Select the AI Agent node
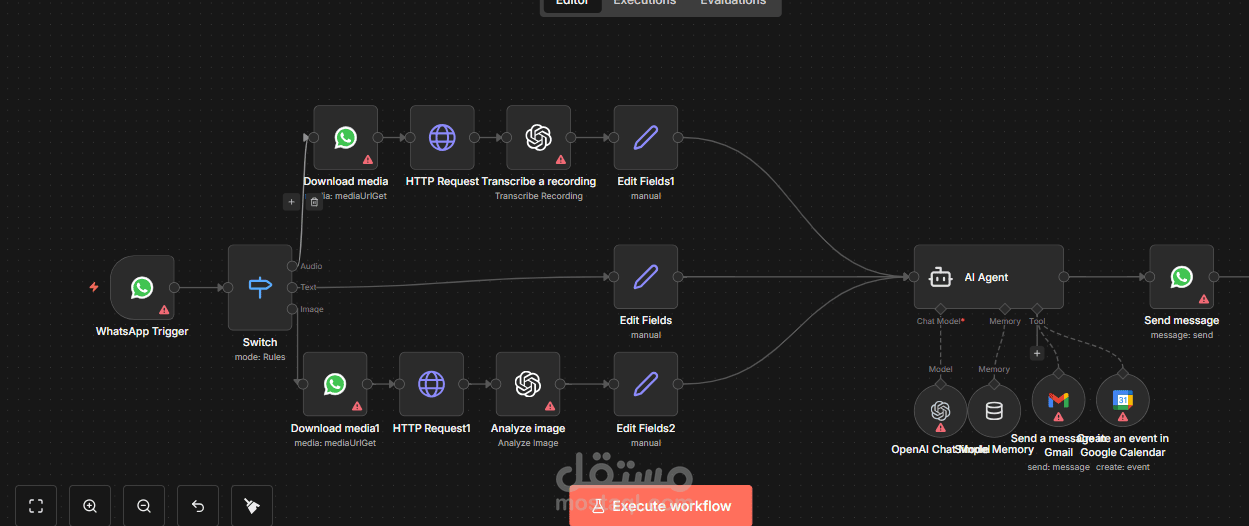Screen dimensions: 1249x526 point(988,277)
